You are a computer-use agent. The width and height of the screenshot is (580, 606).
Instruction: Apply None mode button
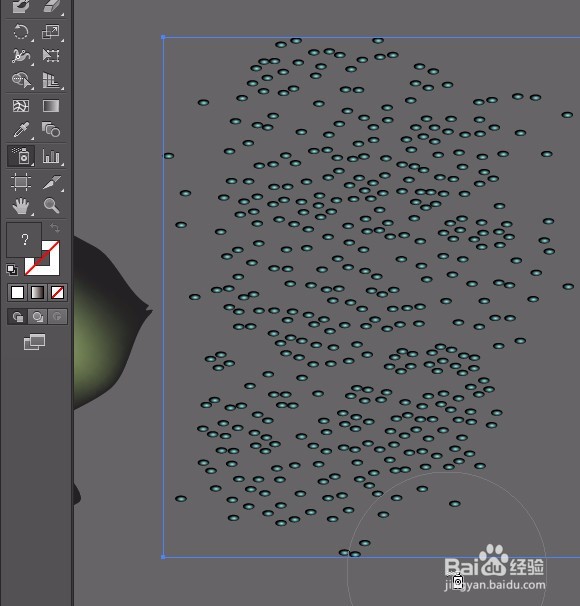click(x=58, y=293)
